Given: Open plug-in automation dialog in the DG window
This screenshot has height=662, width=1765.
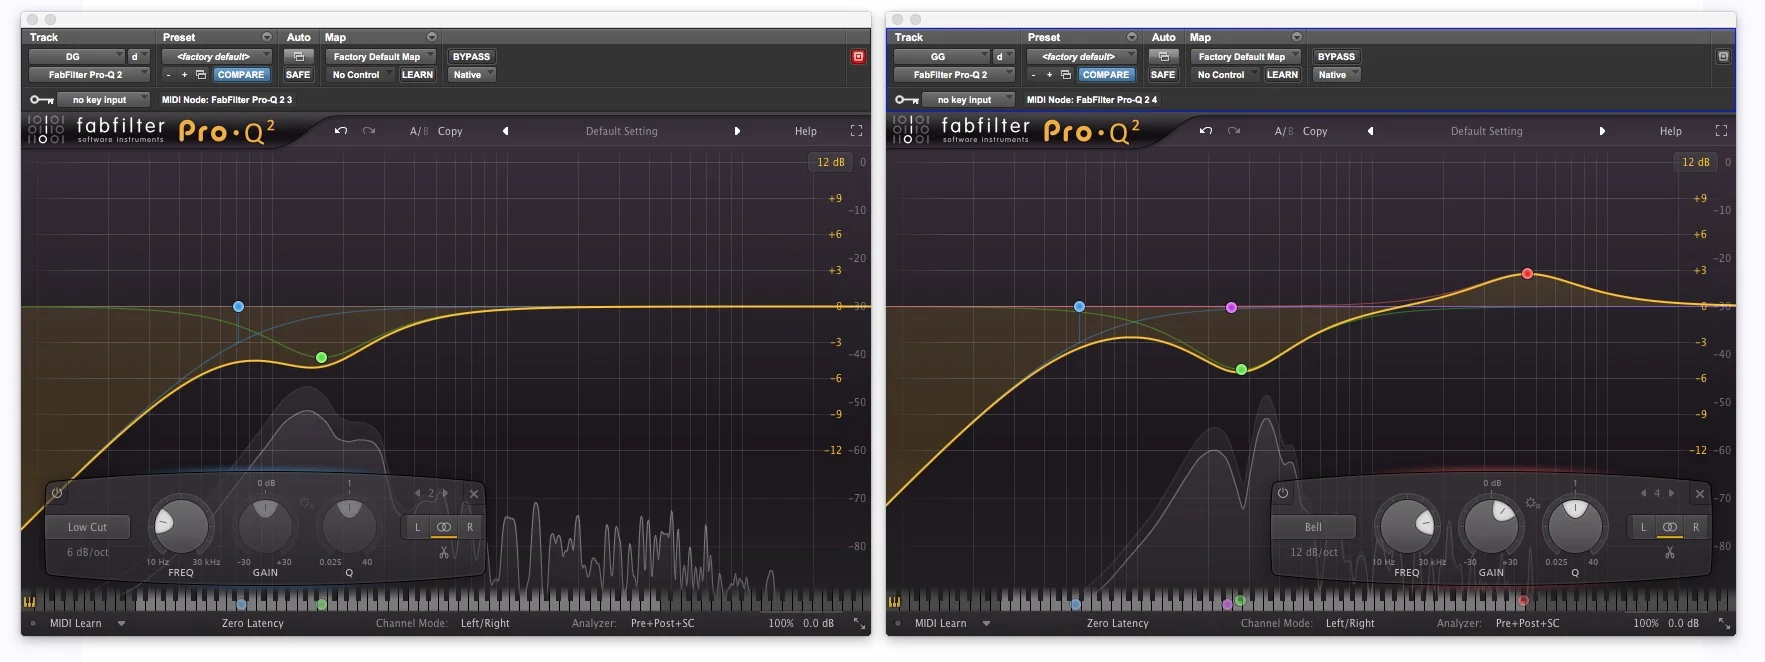Looking at the screenshot, I should pyautogui.click(x=298, y=57).
